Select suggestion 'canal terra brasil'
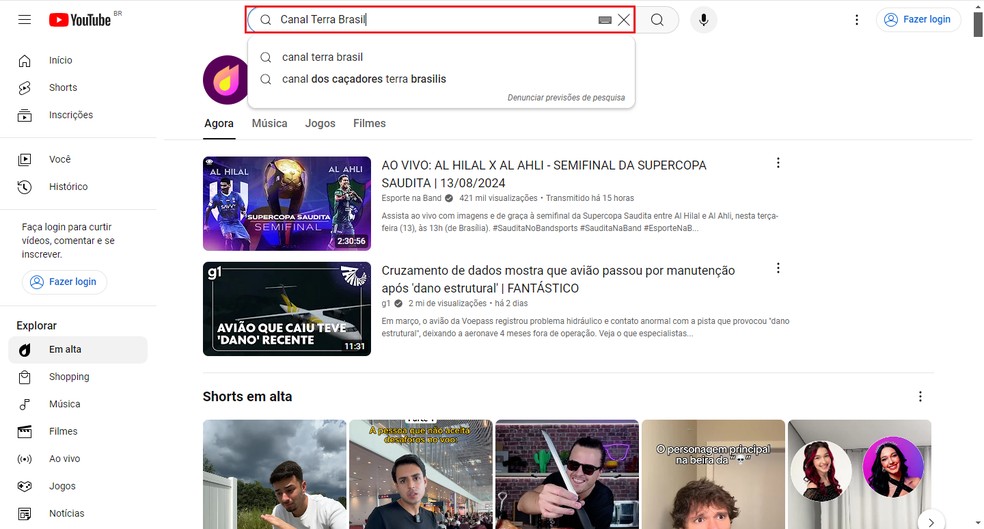The height and width of the screenshot is (529, 984). (x=441, y=57)
